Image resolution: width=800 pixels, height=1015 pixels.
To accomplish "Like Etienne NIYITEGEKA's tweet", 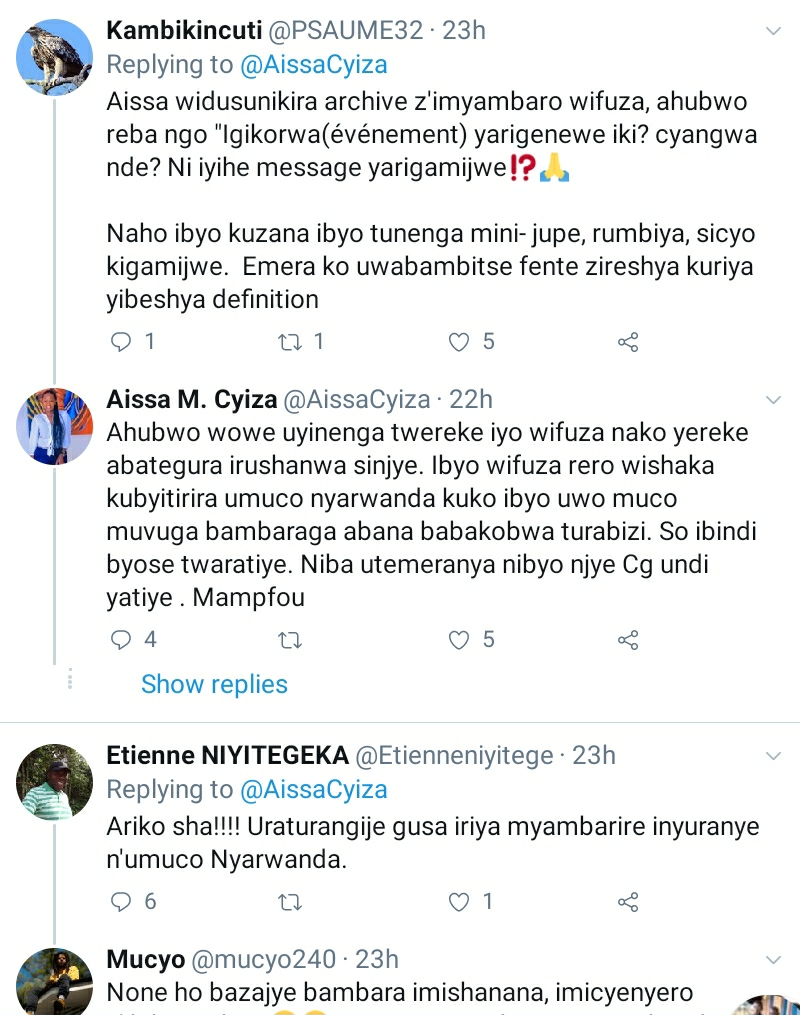I will coord(459,902).
